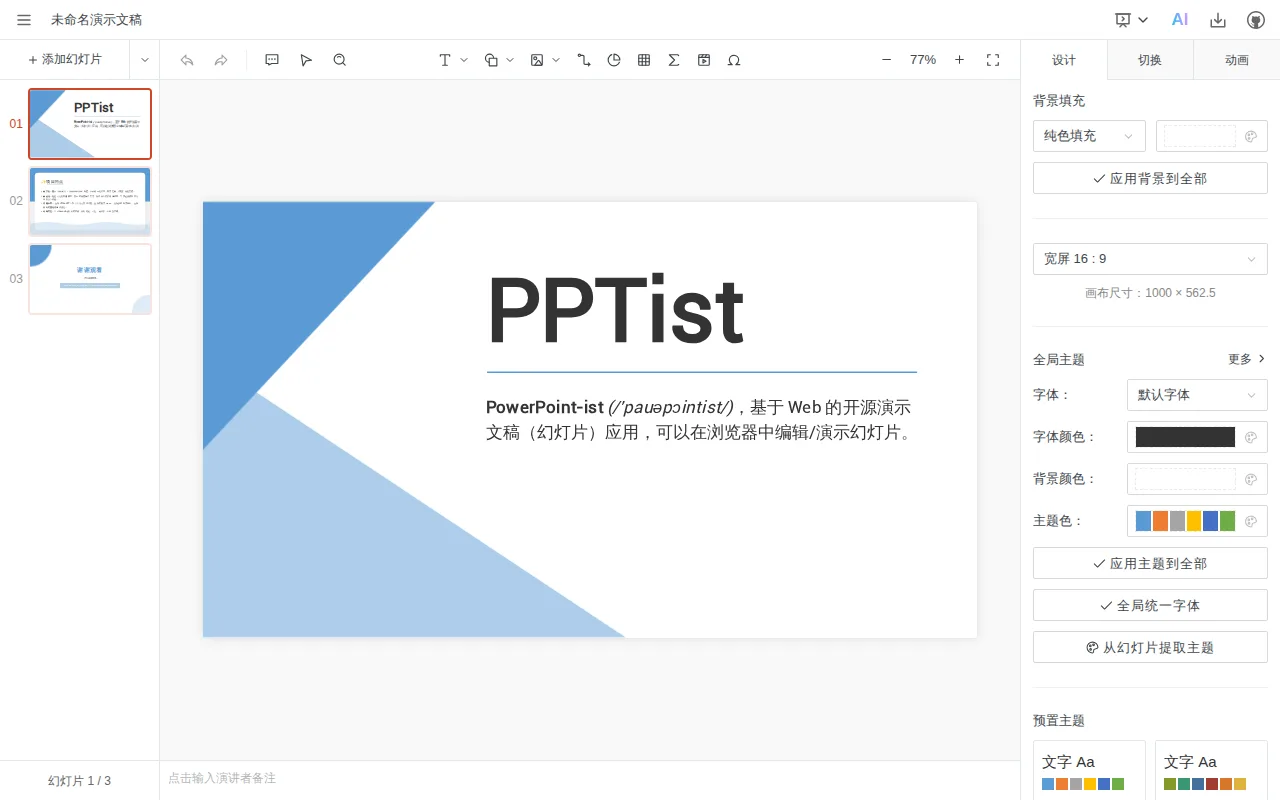The image size is (1280, 800).
Task: Click 应用背景到全部 button
Action: pyautogui.click(x=1150, y=178)
